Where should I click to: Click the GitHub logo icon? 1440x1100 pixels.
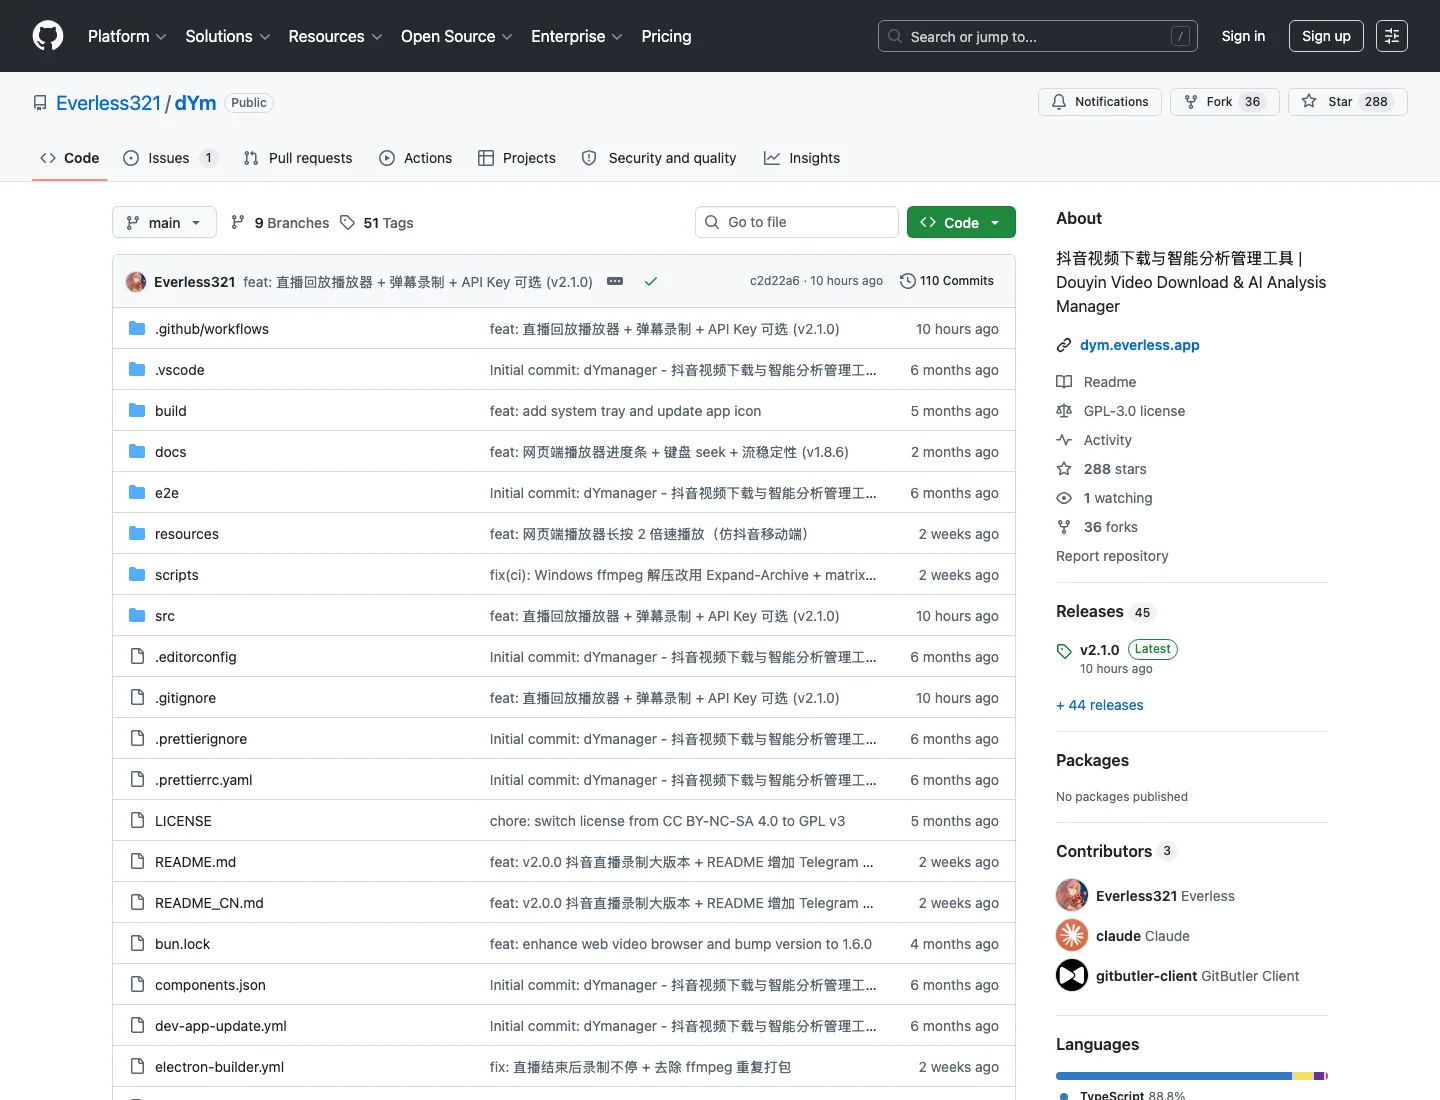(48, 36)
